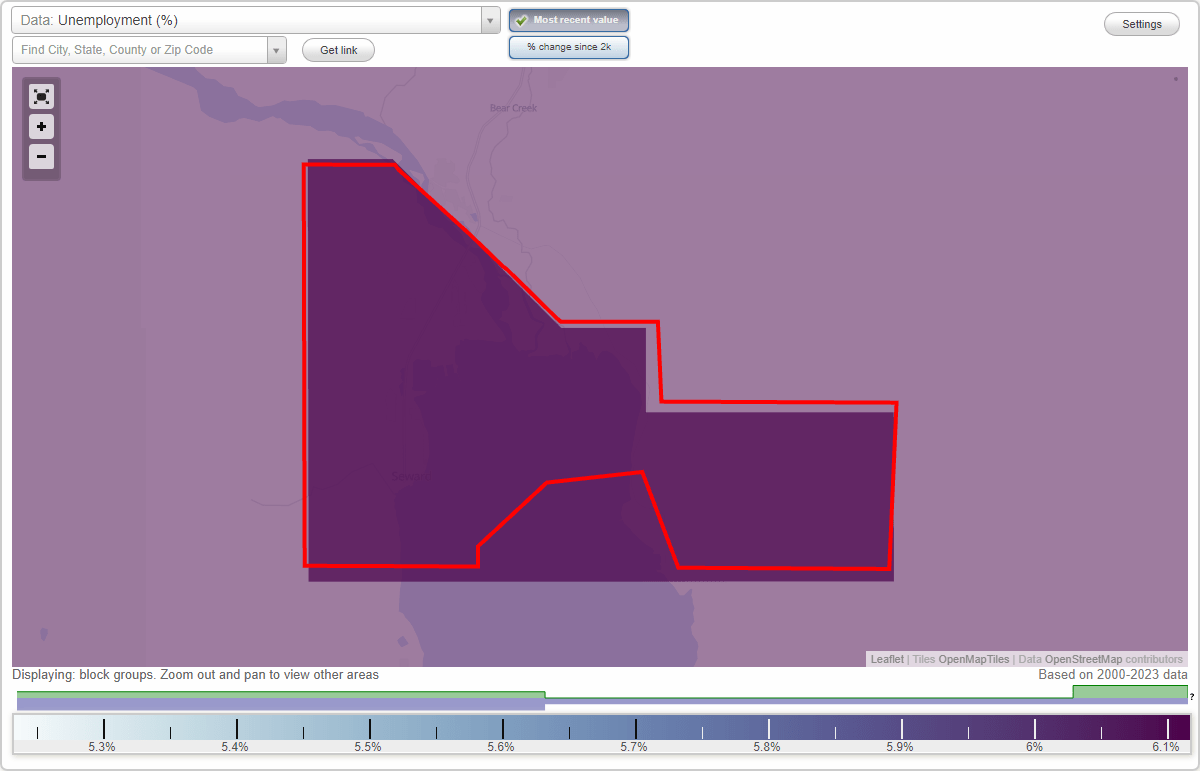Click the question mark beside histogram bar

click(1192, 696)
